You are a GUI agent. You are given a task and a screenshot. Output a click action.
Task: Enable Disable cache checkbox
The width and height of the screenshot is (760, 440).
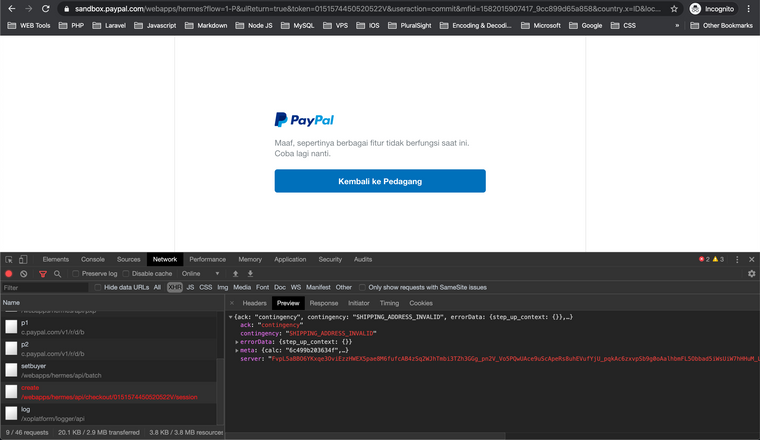[x=126, y=274]
